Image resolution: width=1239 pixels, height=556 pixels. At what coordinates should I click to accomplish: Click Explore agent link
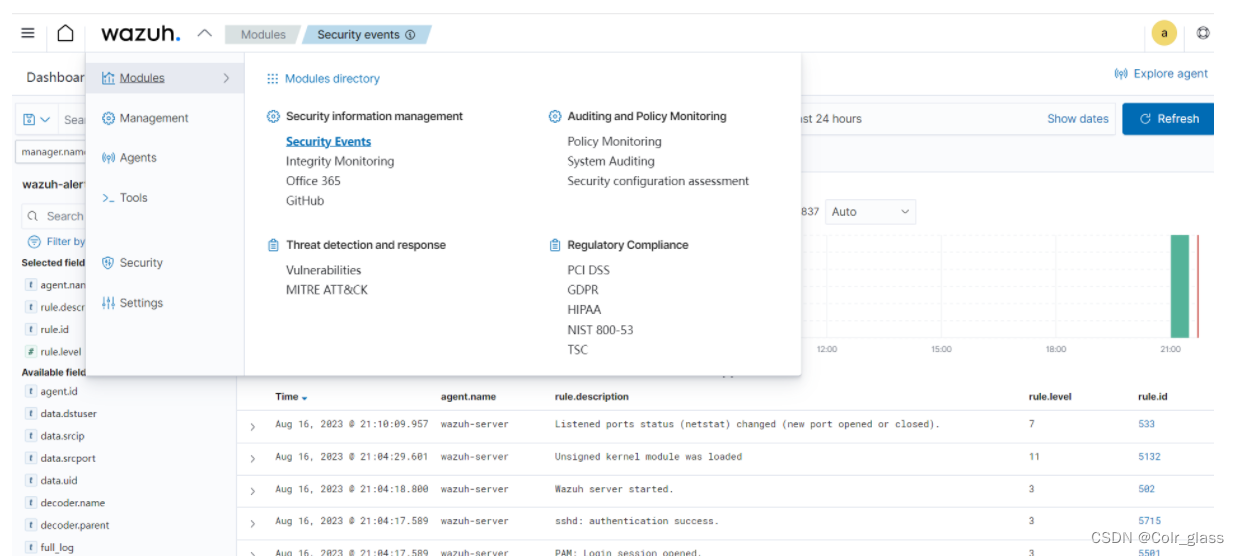point(1161,74)
